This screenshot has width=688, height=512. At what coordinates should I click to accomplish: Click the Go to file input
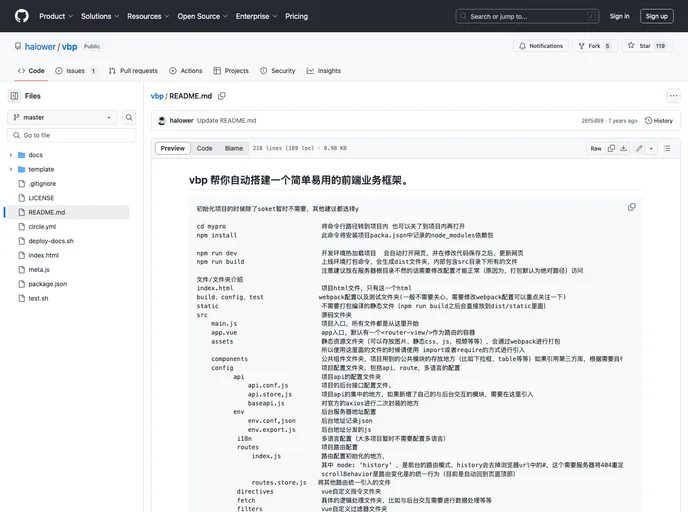72,135
